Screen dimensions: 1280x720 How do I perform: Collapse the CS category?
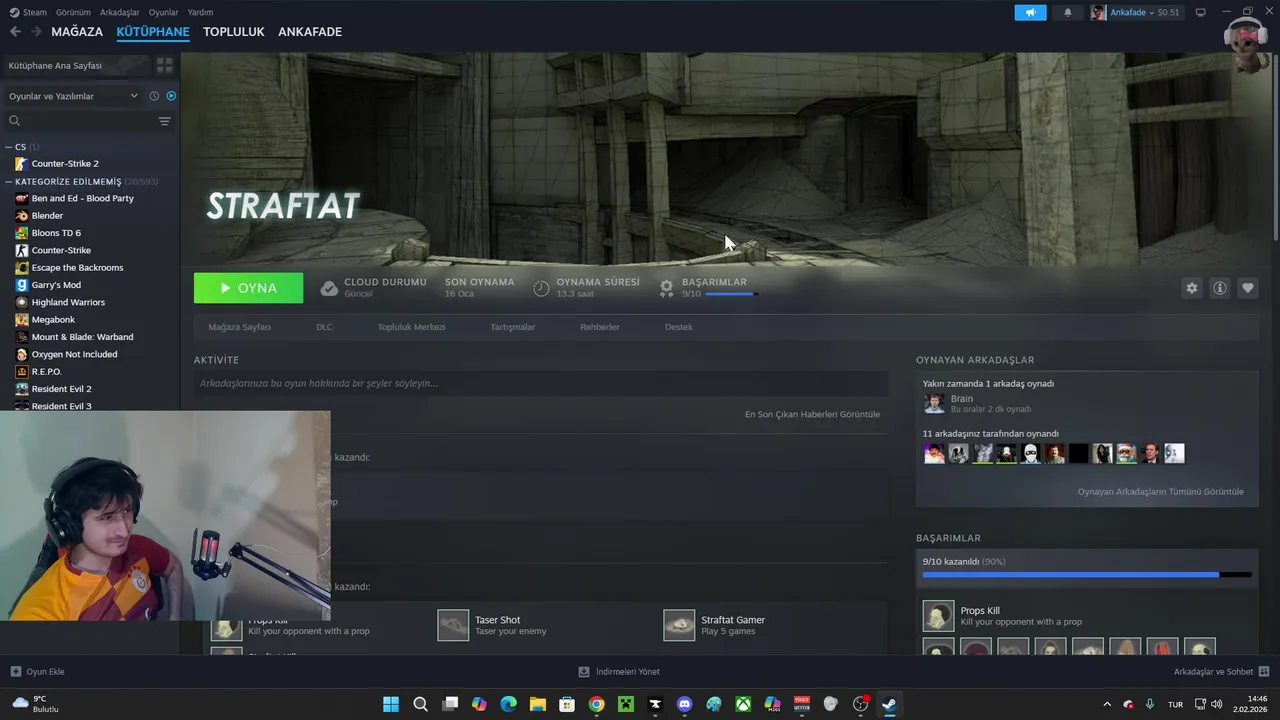(x=9, y=147)
